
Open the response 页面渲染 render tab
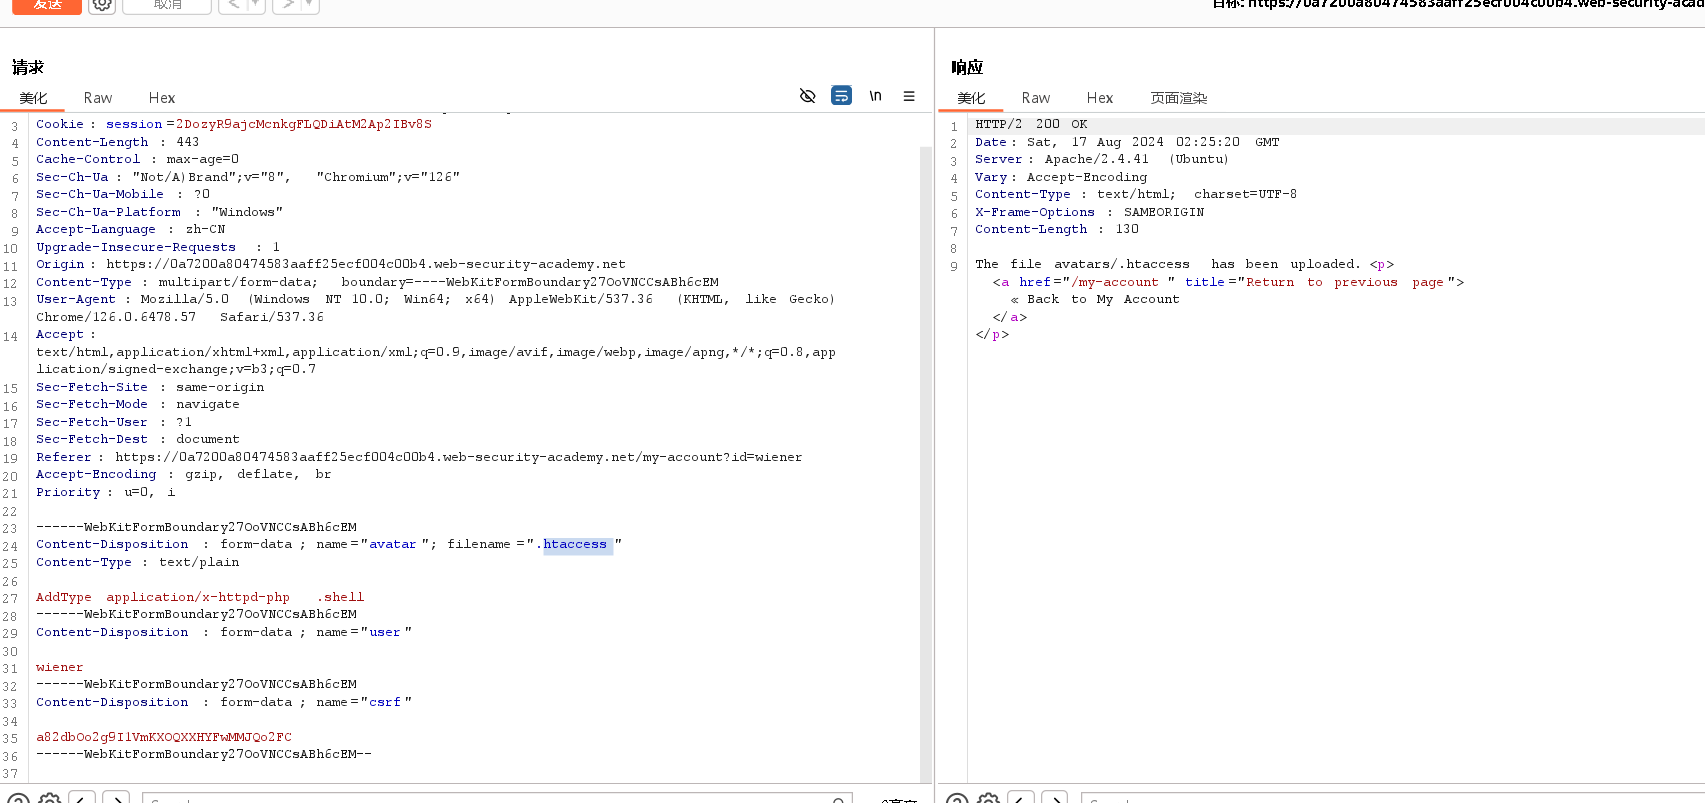point(1178,98)
